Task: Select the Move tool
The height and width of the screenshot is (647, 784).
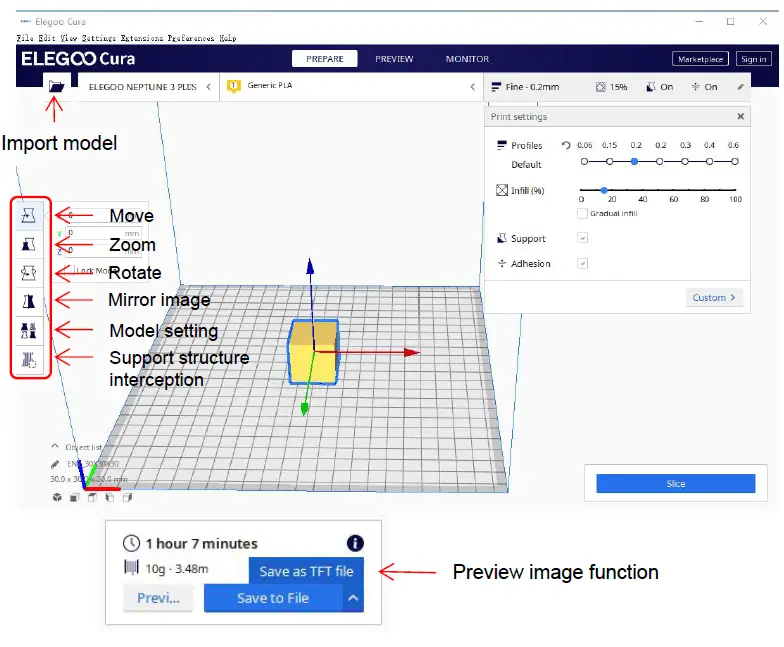Action: [x=28, y=216]
